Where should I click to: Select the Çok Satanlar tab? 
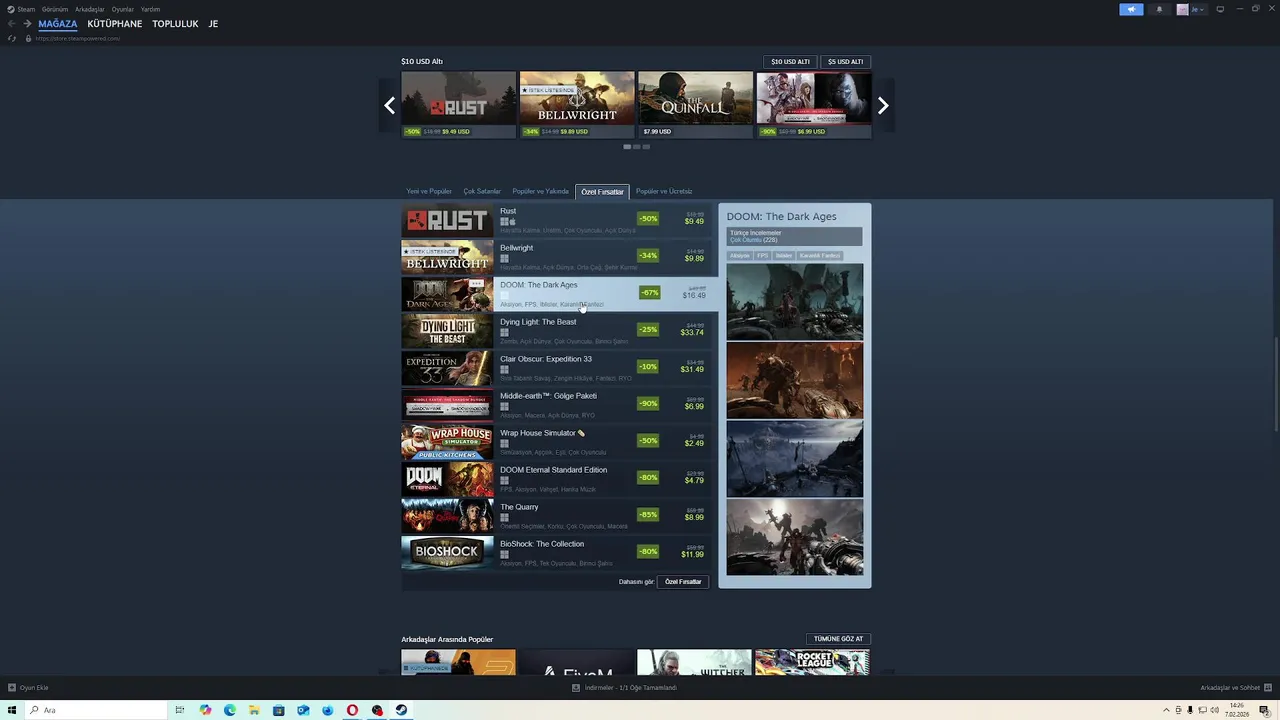[482, 191]
